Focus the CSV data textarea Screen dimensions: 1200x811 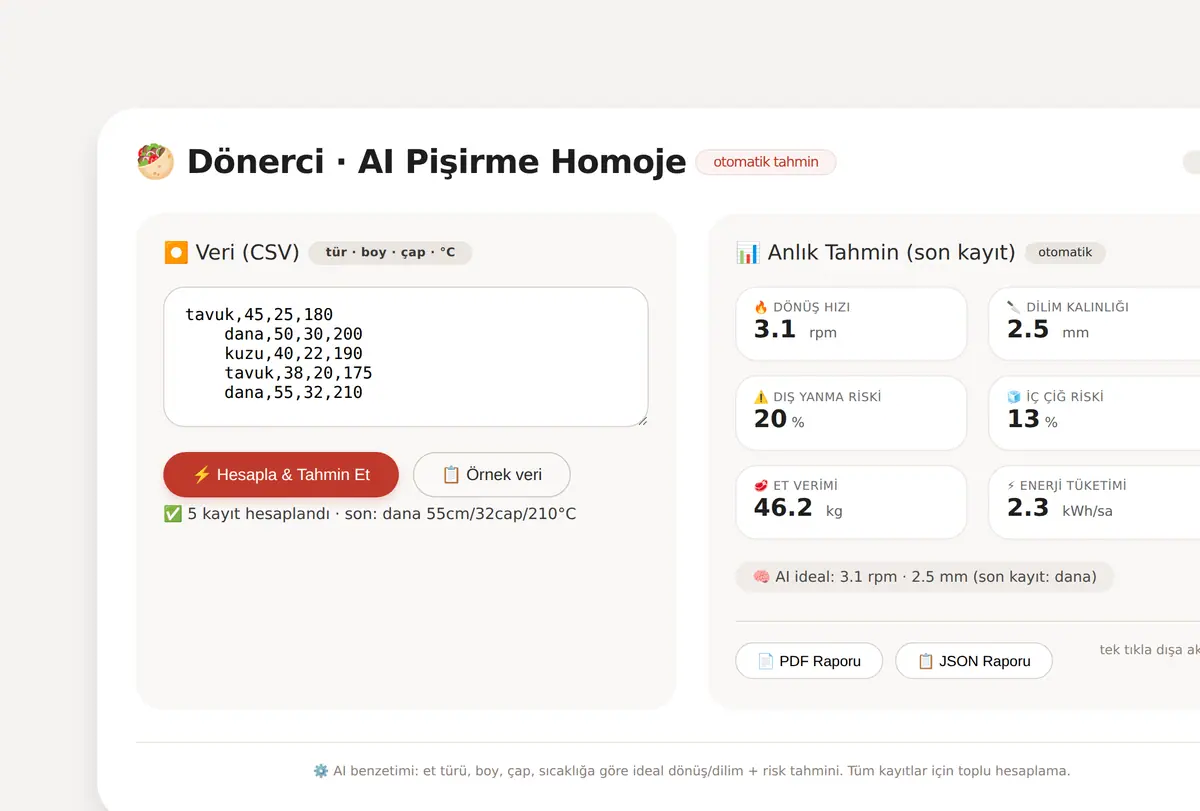click(406, 357)
